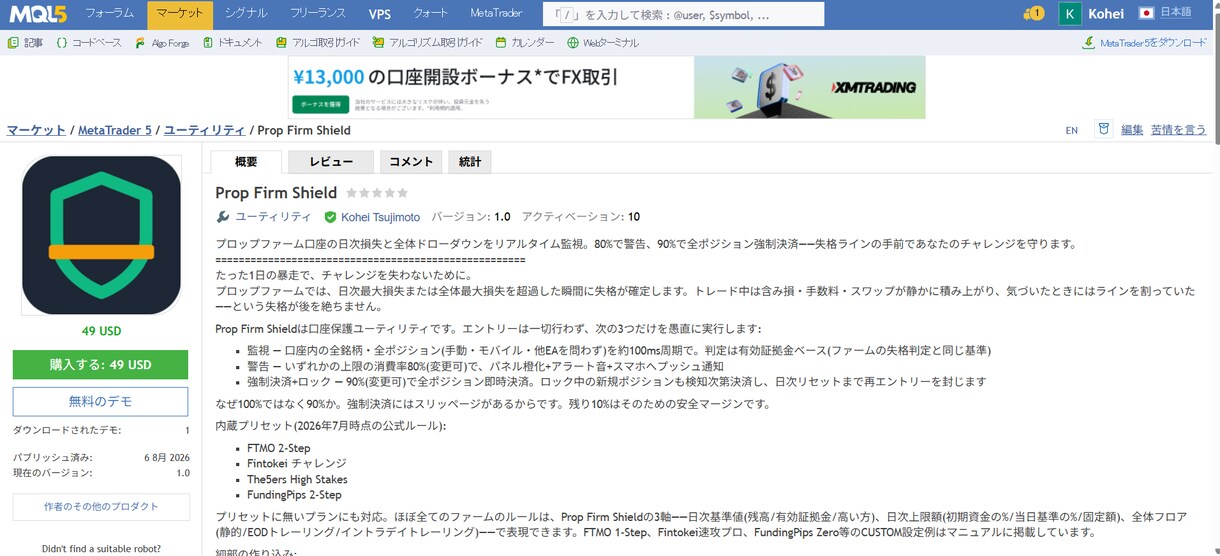Viewport: 1220px width, 556px height.
Task: Click the wrench utility category icon
Action: (223, 217)
